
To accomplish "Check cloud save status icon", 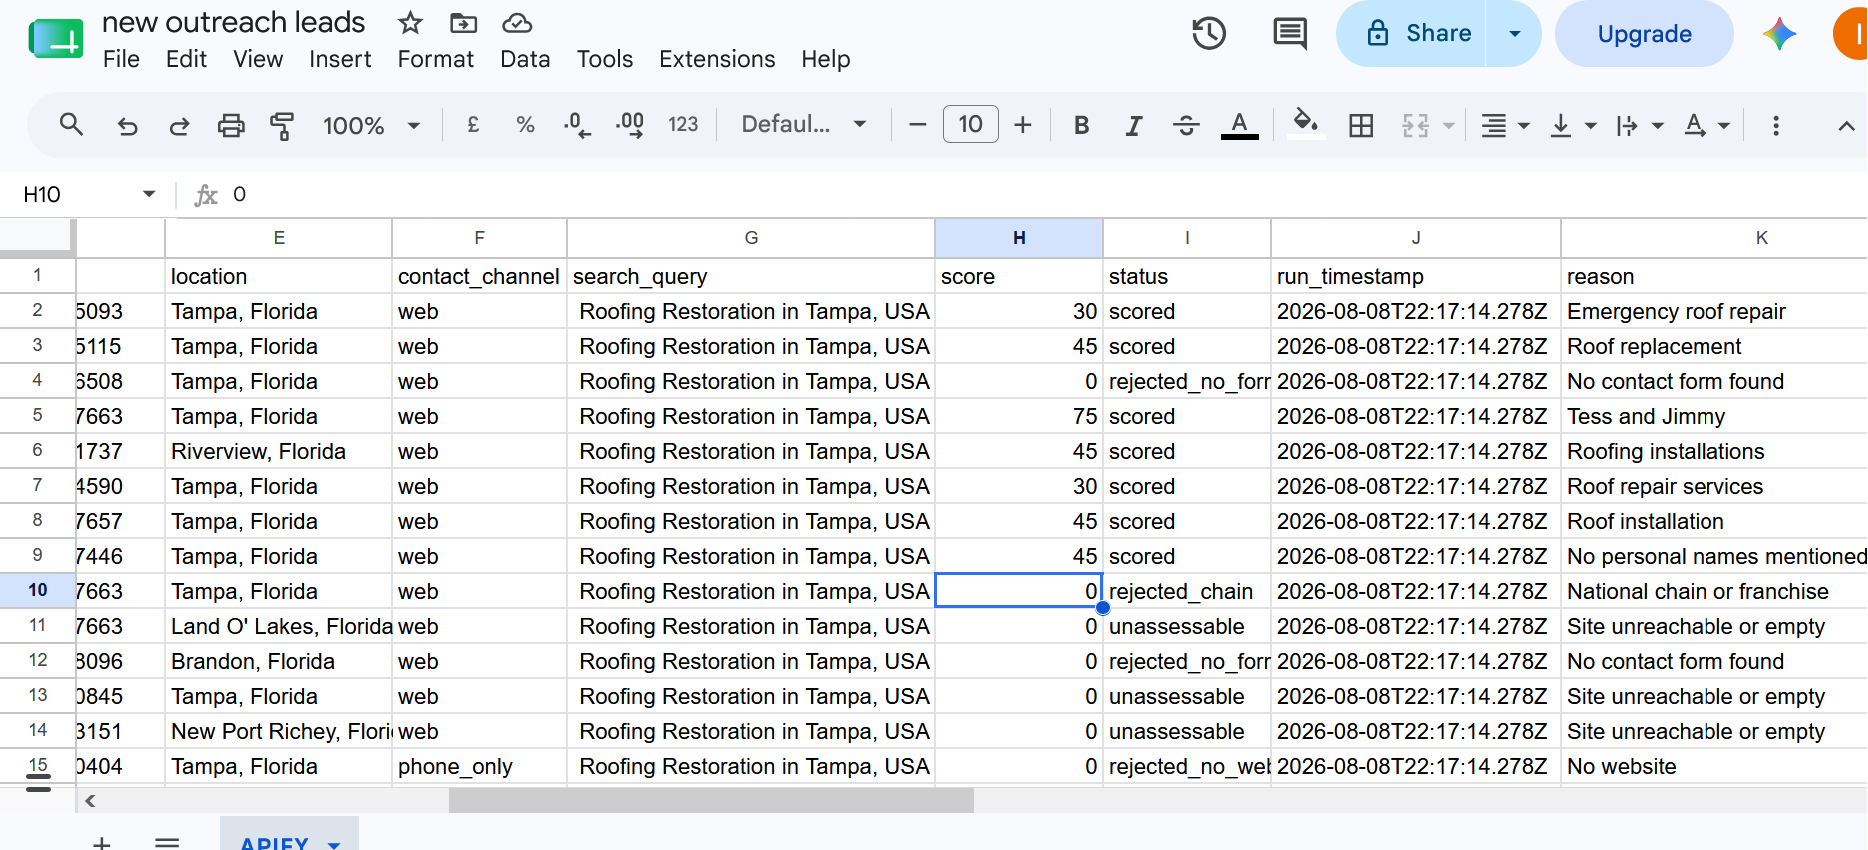I will (516, 22).
